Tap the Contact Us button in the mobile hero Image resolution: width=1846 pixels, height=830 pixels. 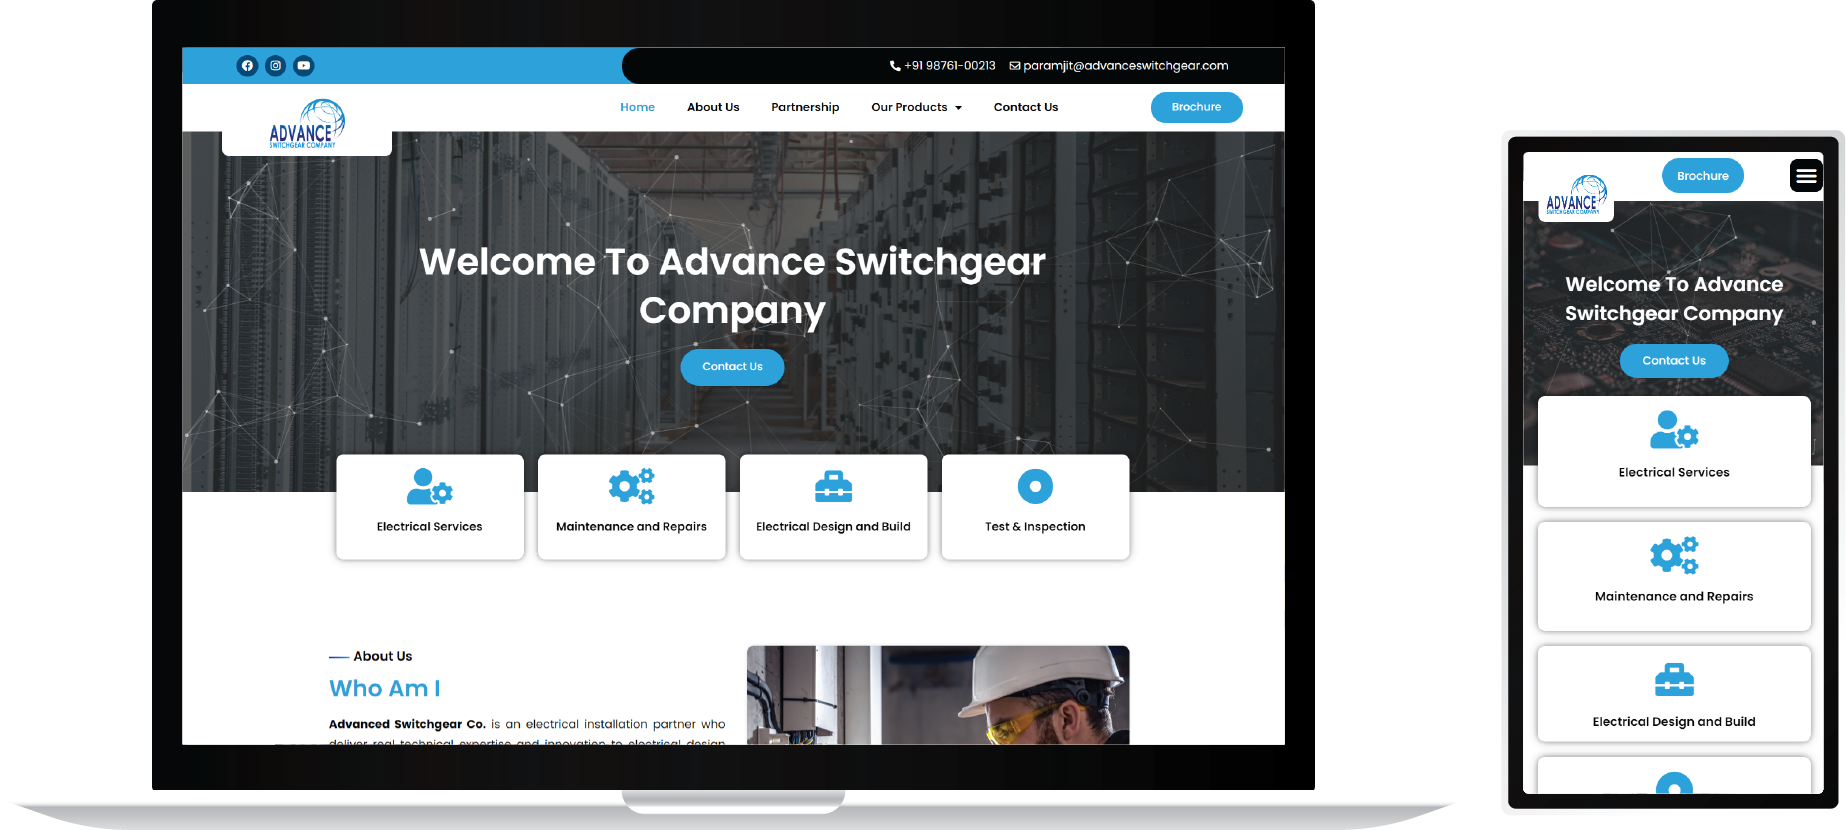pos(1674,361)
